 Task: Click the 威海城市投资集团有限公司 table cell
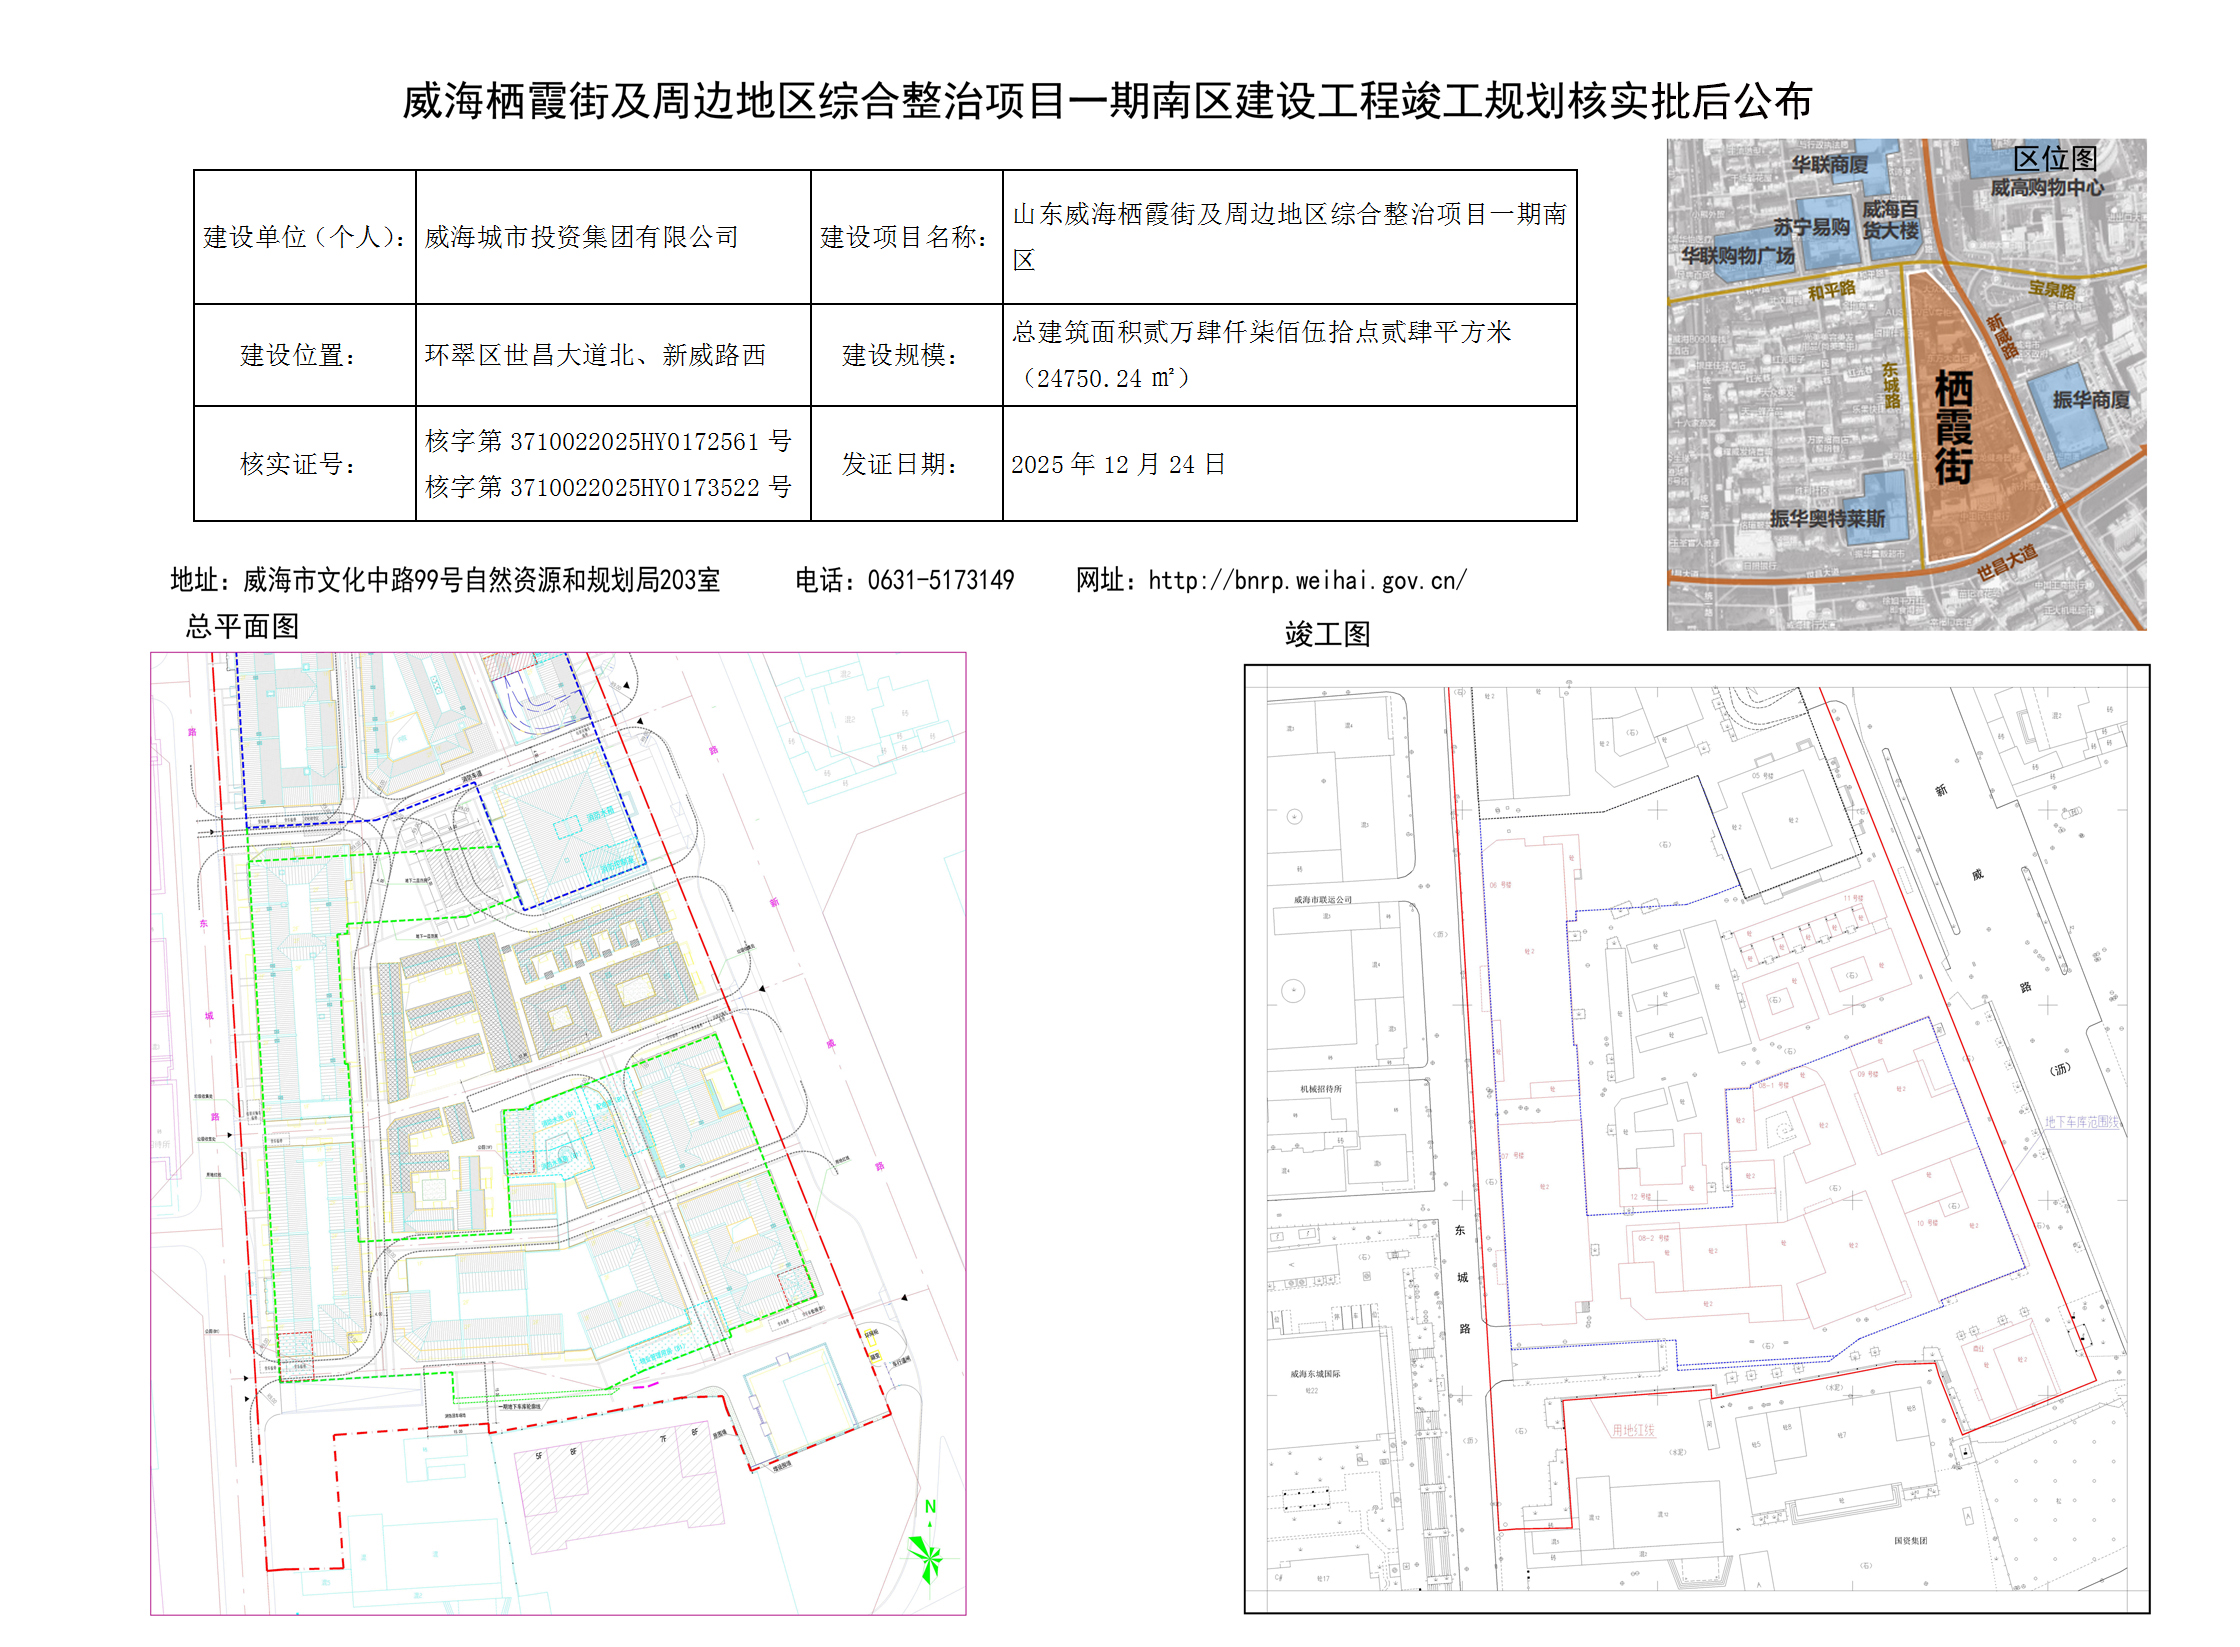(x=581, y=237)
